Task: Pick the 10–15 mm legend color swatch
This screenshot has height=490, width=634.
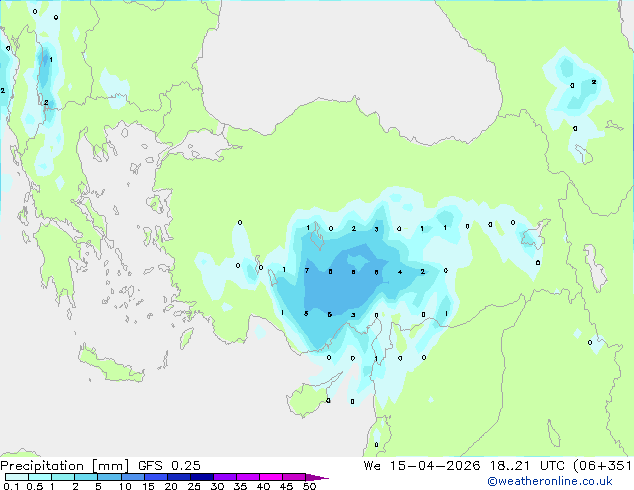Action: tap(132, 477)
